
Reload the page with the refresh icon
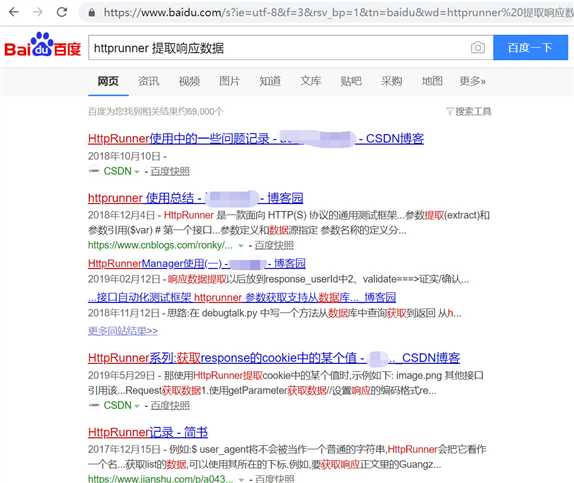[x=62, y=12]
